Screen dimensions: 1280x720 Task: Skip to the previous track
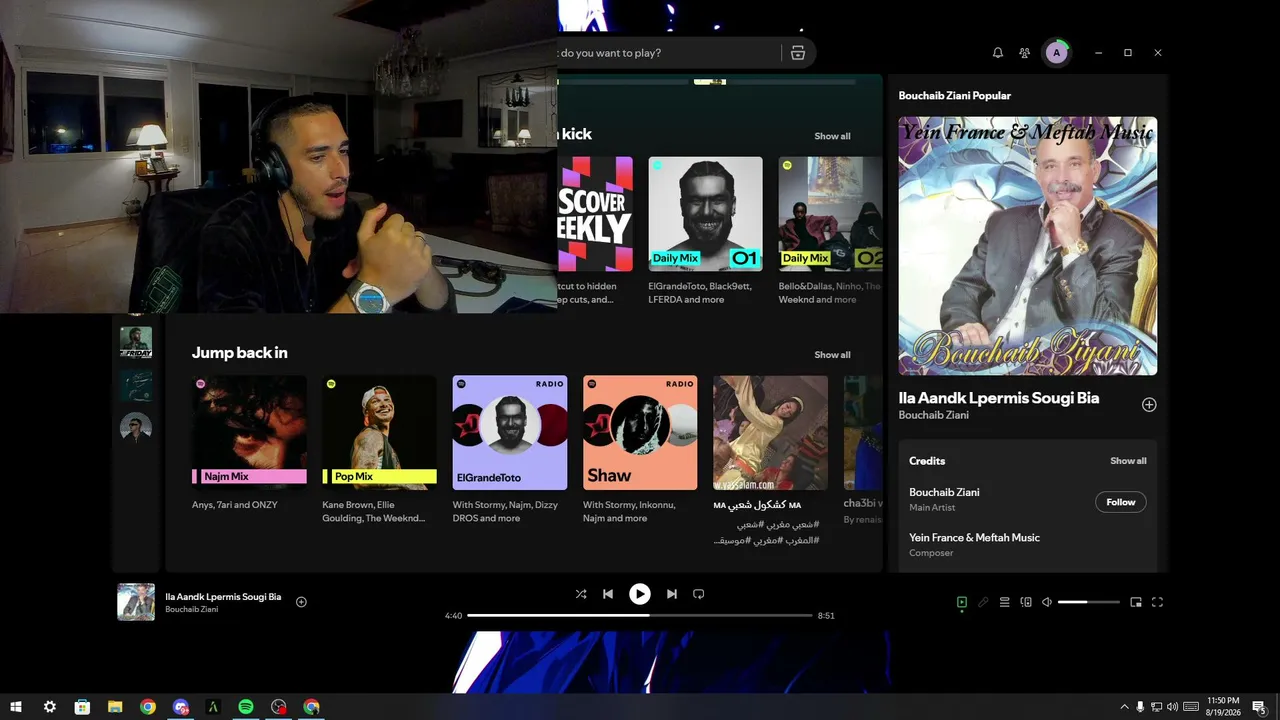tap(608, 594)
